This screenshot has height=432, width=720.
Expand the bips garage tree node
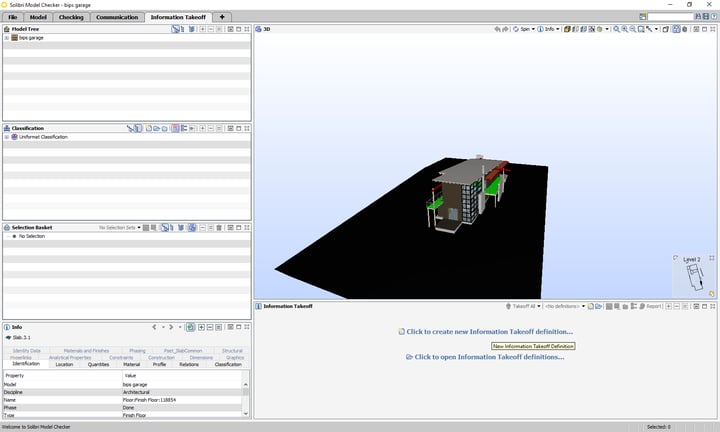pyautogui.click(x=7, y=38)
